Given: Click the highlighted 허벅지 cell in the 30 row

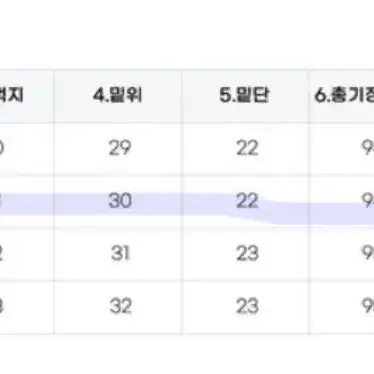Looking at the screenshot, I should tap(27, 201).
